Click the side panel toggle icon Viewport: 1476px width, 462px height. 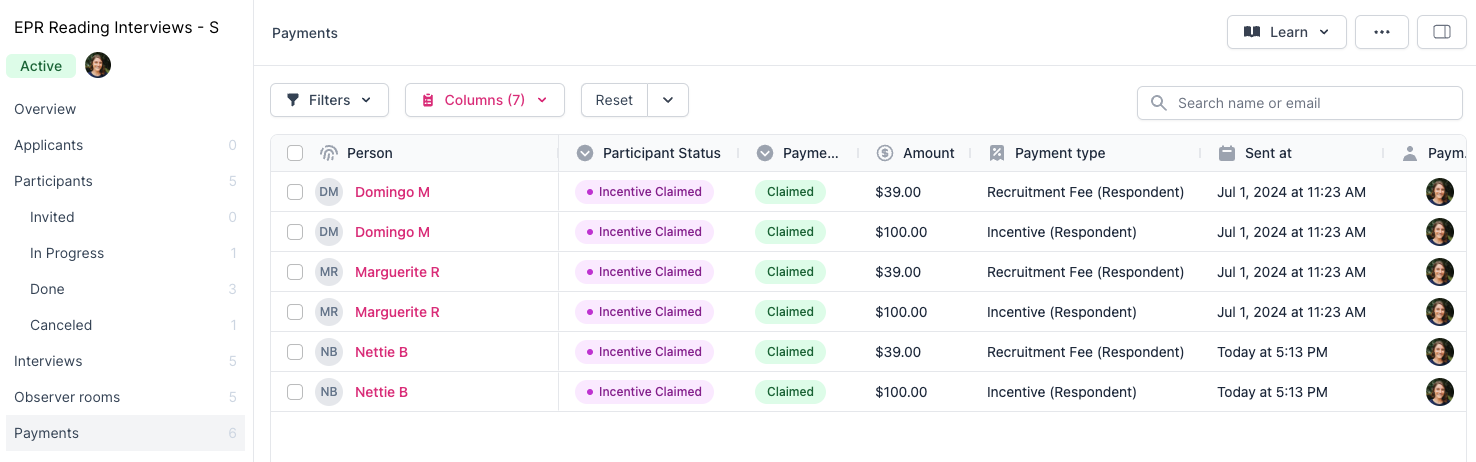1441,32
